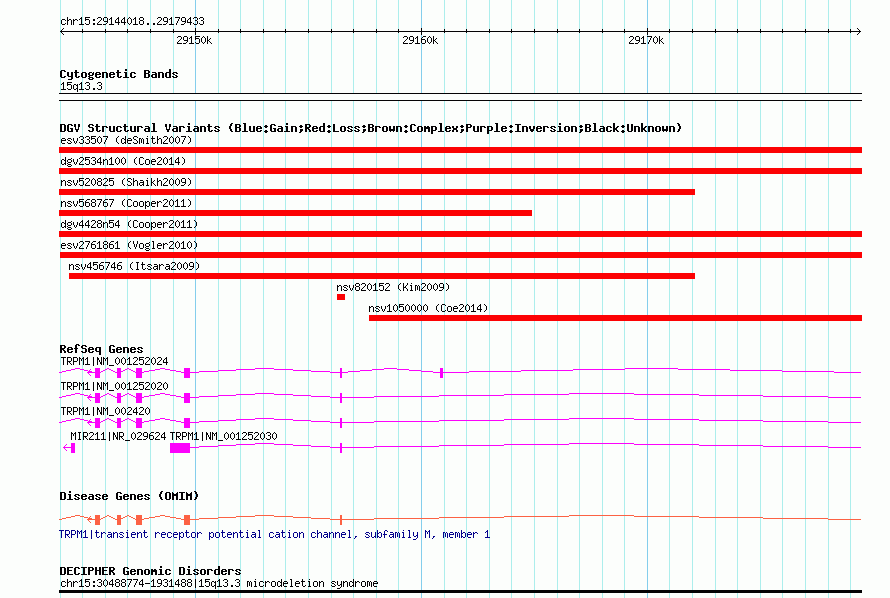The height and width of the screenshot is (598, 890).
Task: Click the 29160k ruler tick label
Action: click(420, 40)
